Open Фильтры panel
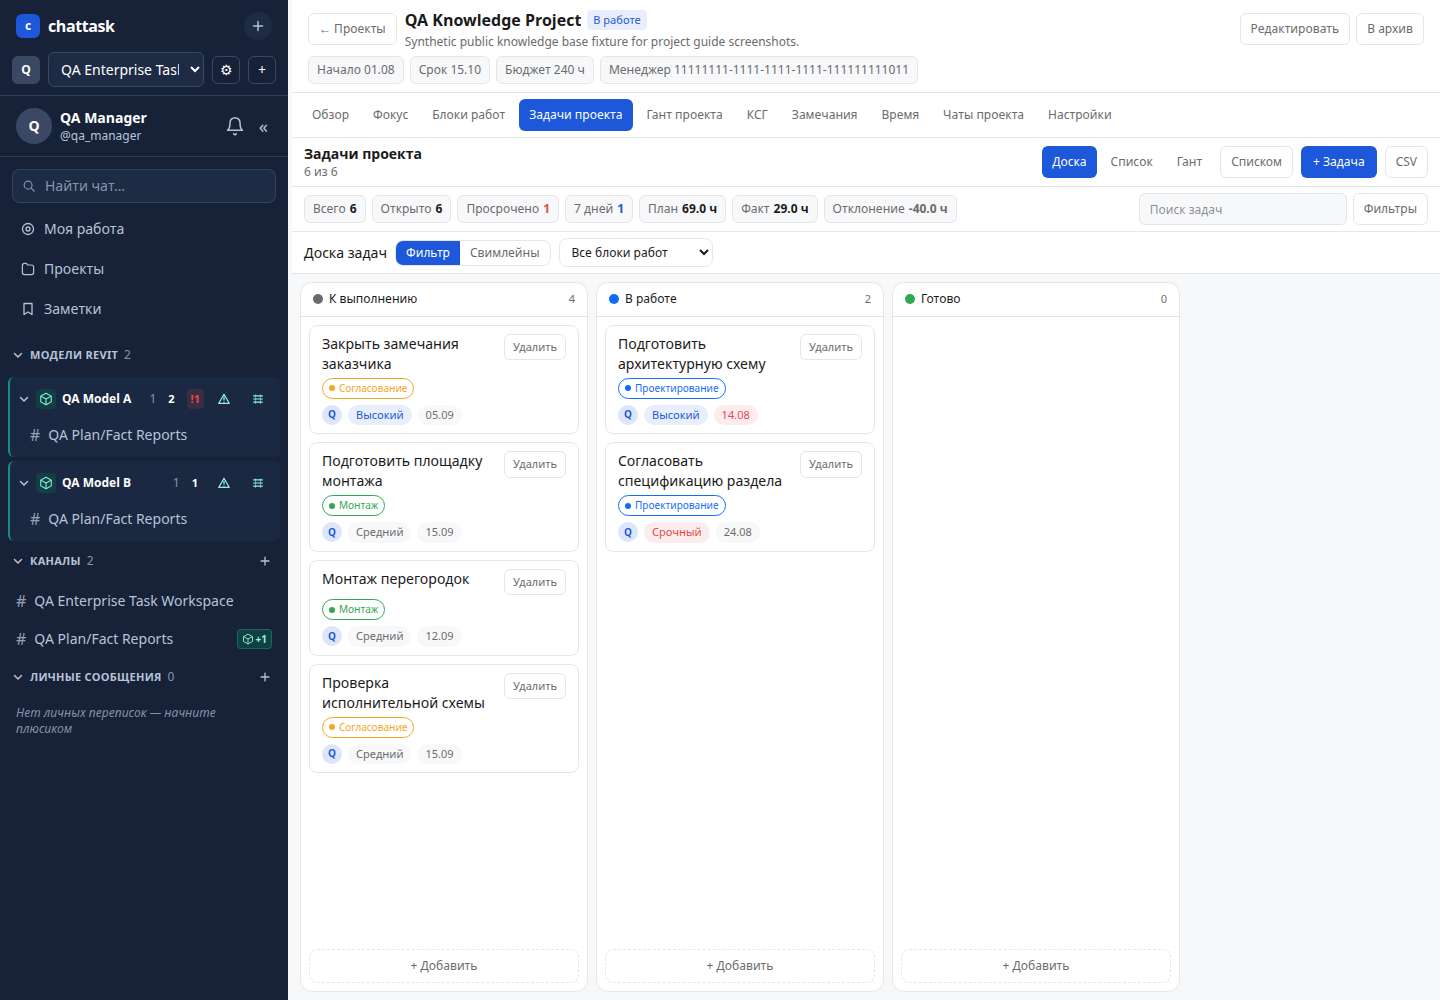 click(x=1390, y=209)
